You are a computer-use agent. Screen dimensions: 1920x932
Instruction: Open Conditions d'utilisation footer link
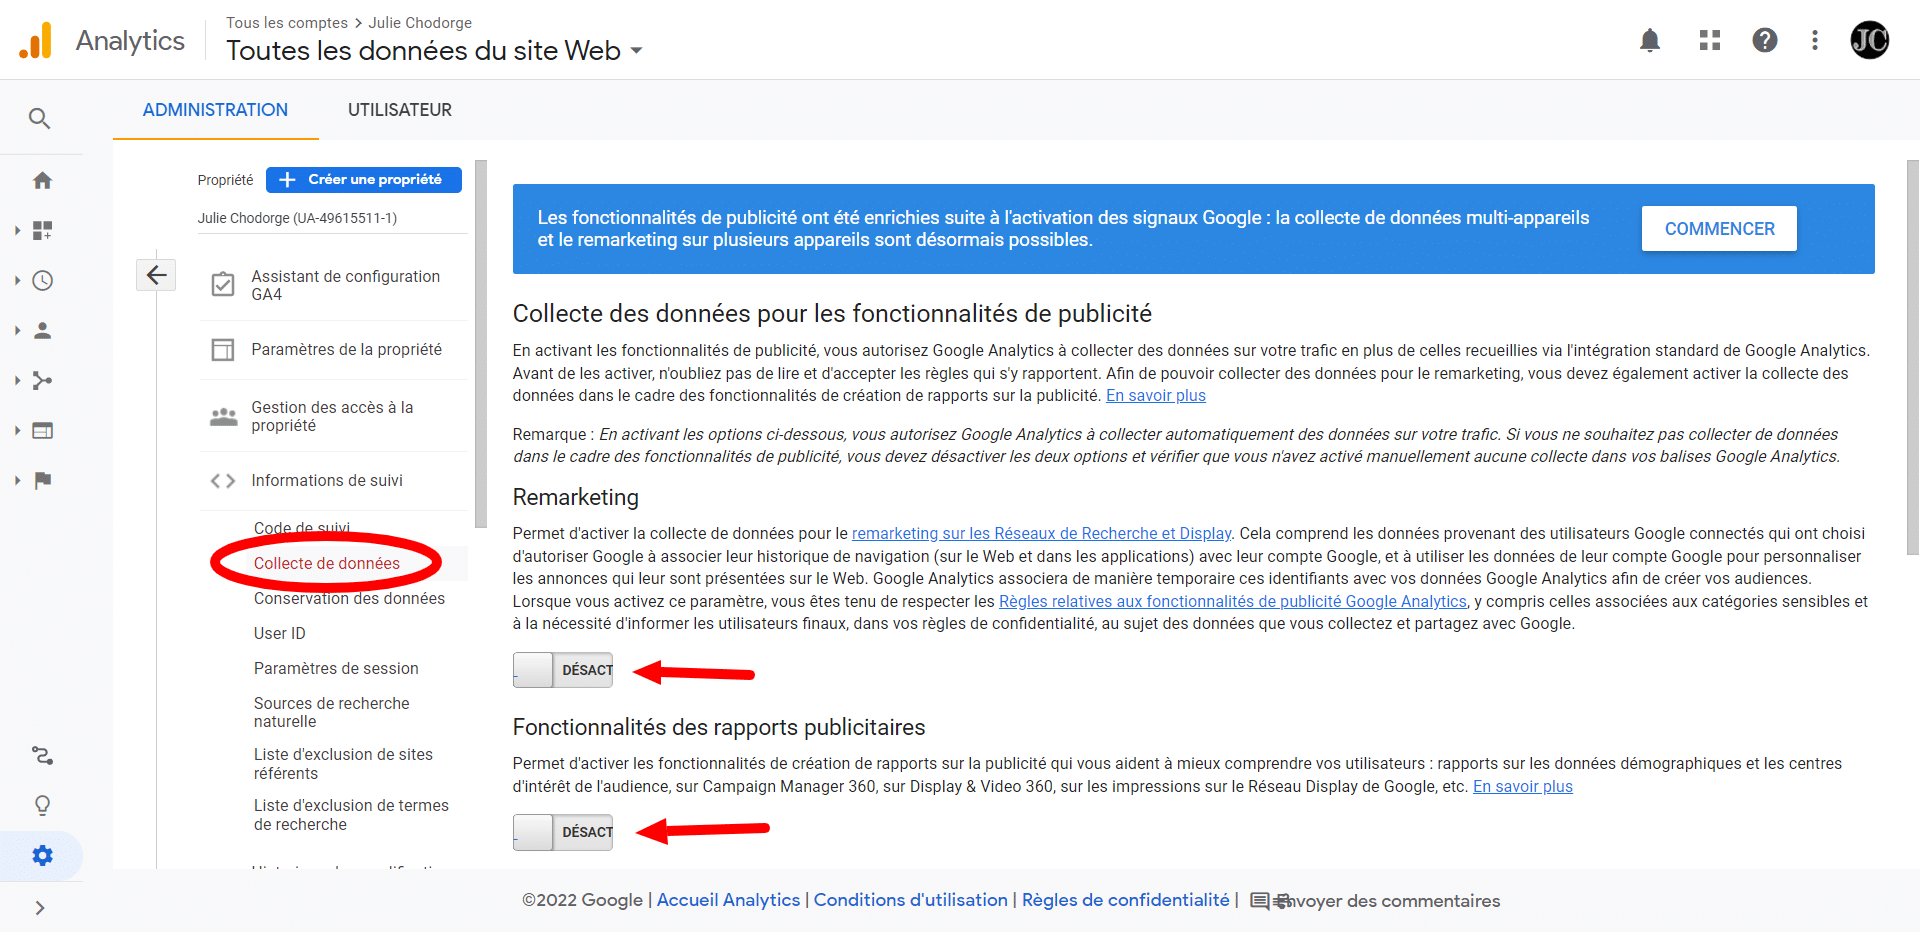coord(910,900)
